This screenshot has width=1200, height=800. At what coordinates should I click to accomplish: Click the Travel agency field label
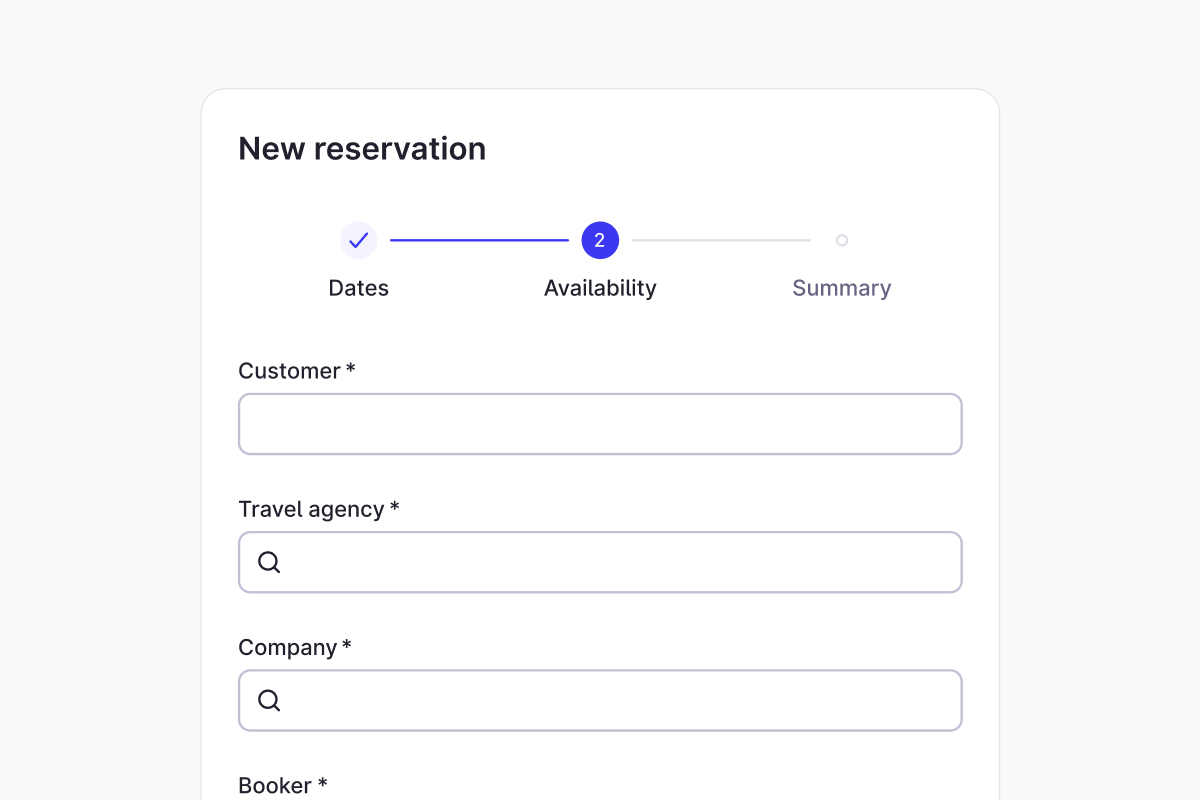tap(311, 509)
